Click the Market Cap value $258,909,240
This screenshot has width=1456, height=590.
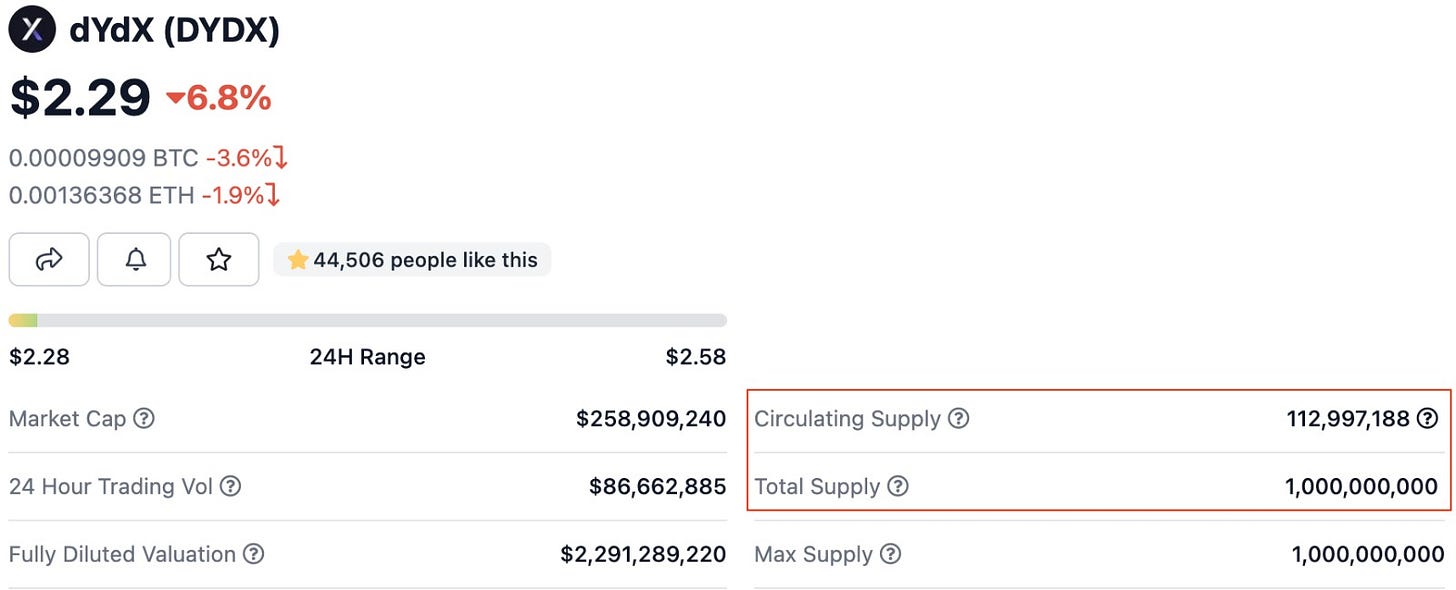(x=650, y=419)
